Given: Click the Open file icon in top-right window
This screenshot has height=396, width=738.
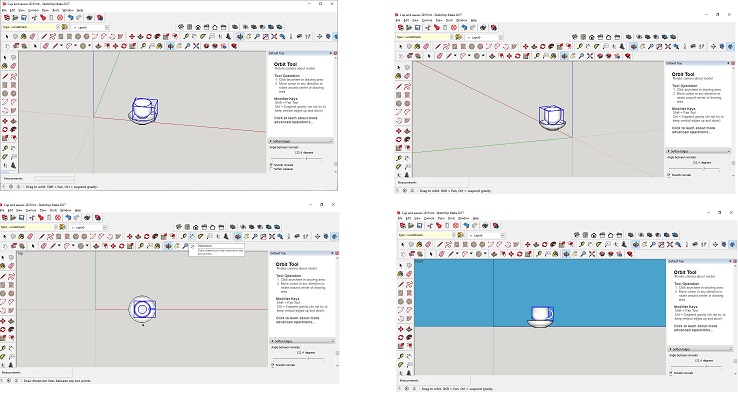Looking at the screenshot, I should 409,27.
